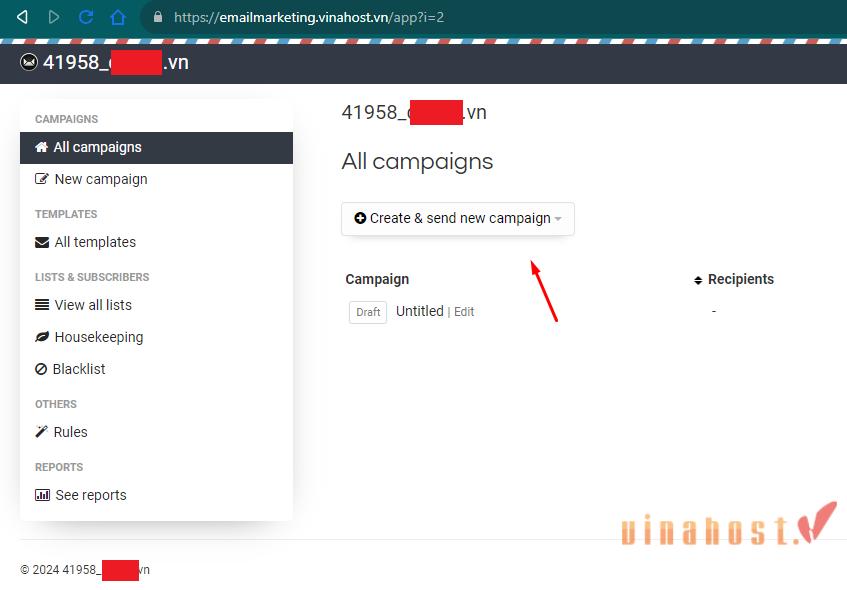Expand the Create & send campaign dropdown caret
847x590 pixels.
pos(558,219)
